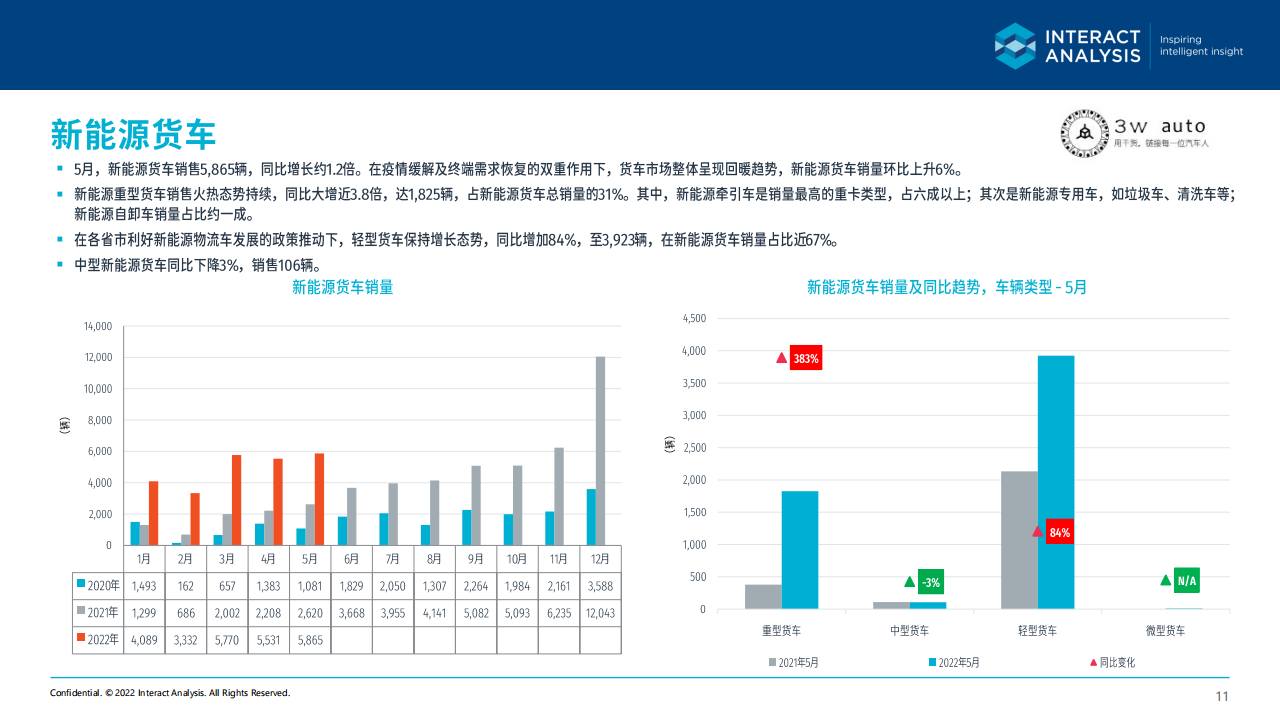Viewport: 1280px width, 720px height.
Task: Click the 383% red change label
Action: click(x=806, y=358)
